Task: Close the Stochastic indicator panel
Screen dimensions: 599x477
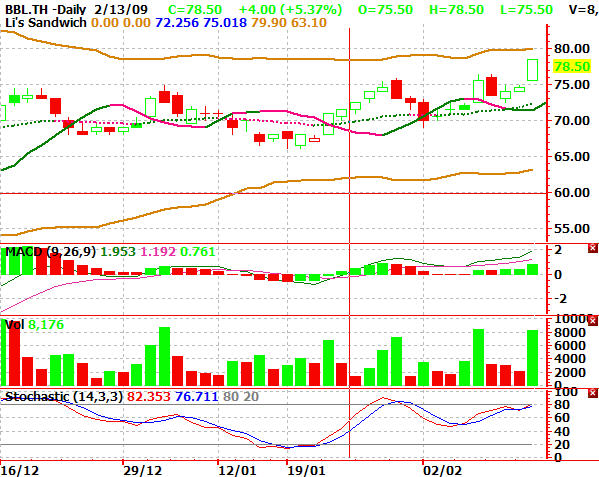Action: [593, 393]
